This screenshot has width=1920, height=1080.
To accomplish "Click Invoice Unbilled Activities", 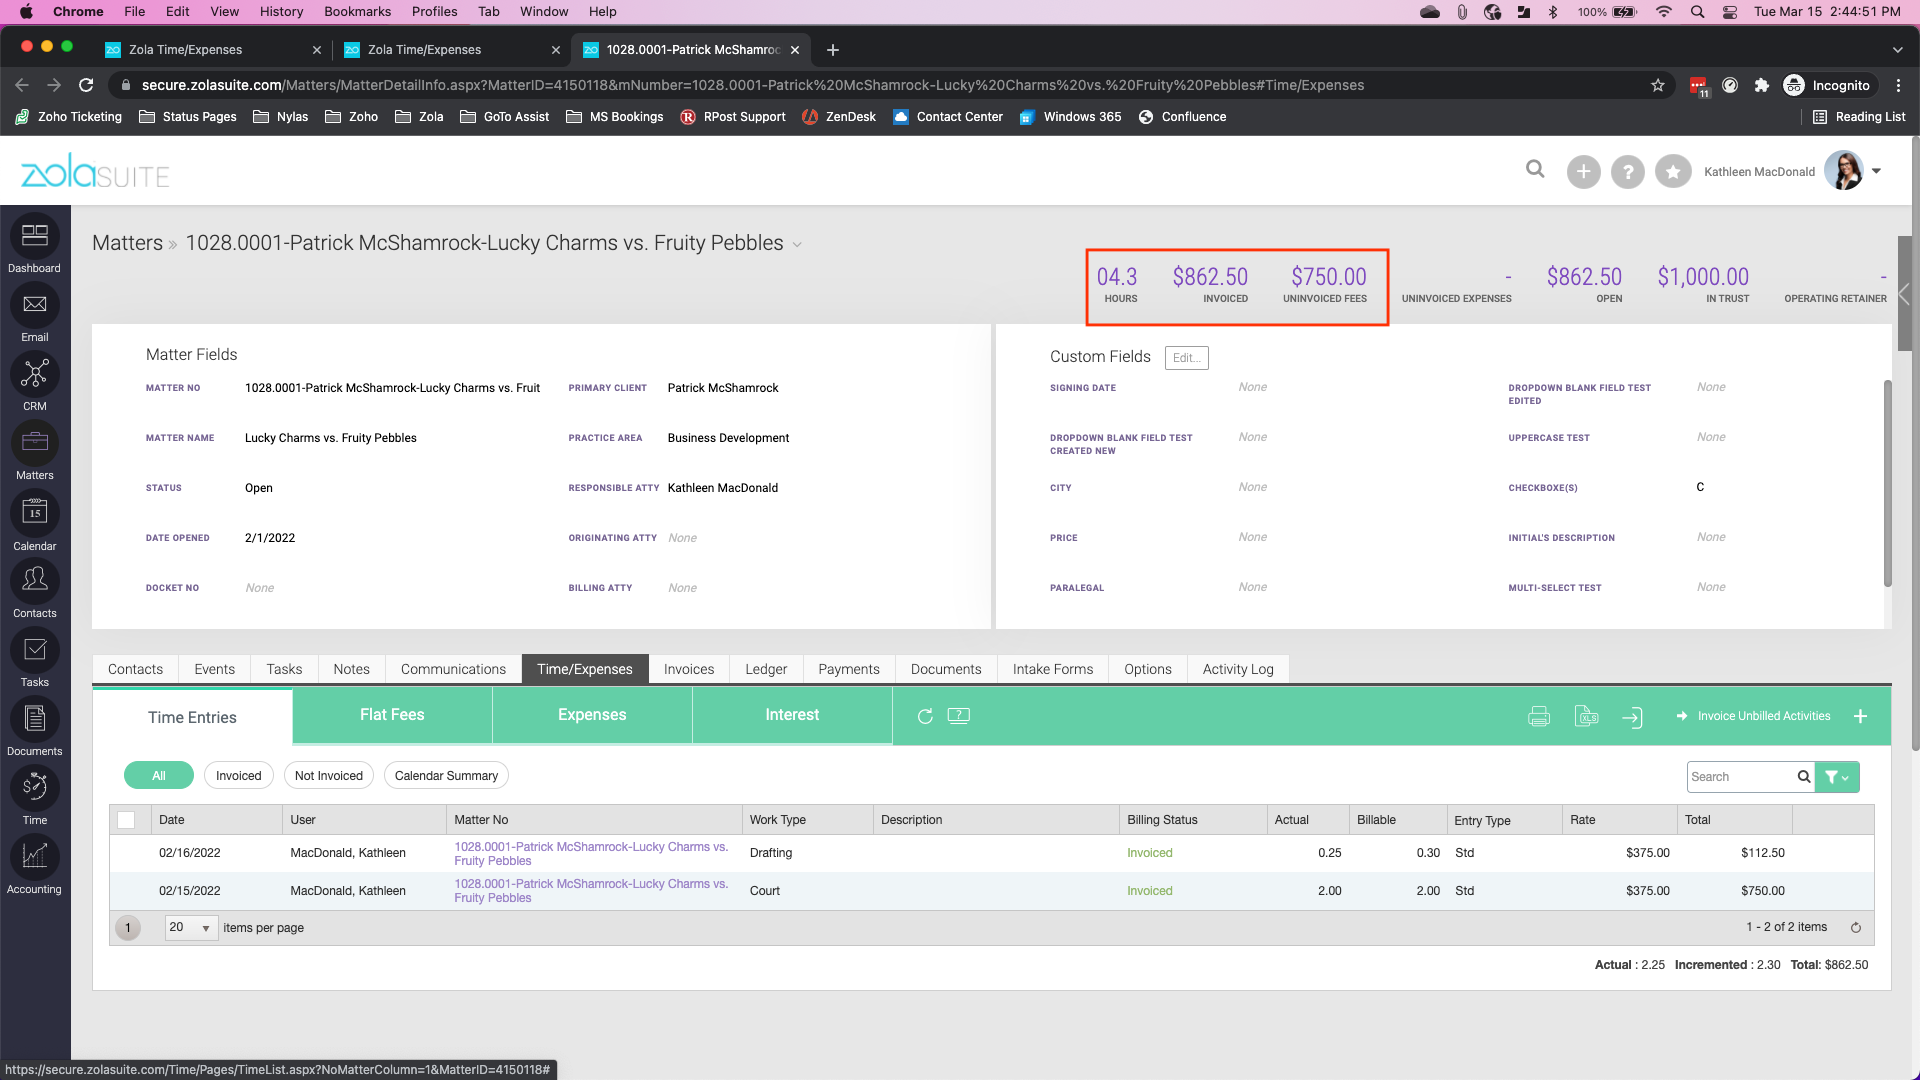I will [x=1754, y=716].
